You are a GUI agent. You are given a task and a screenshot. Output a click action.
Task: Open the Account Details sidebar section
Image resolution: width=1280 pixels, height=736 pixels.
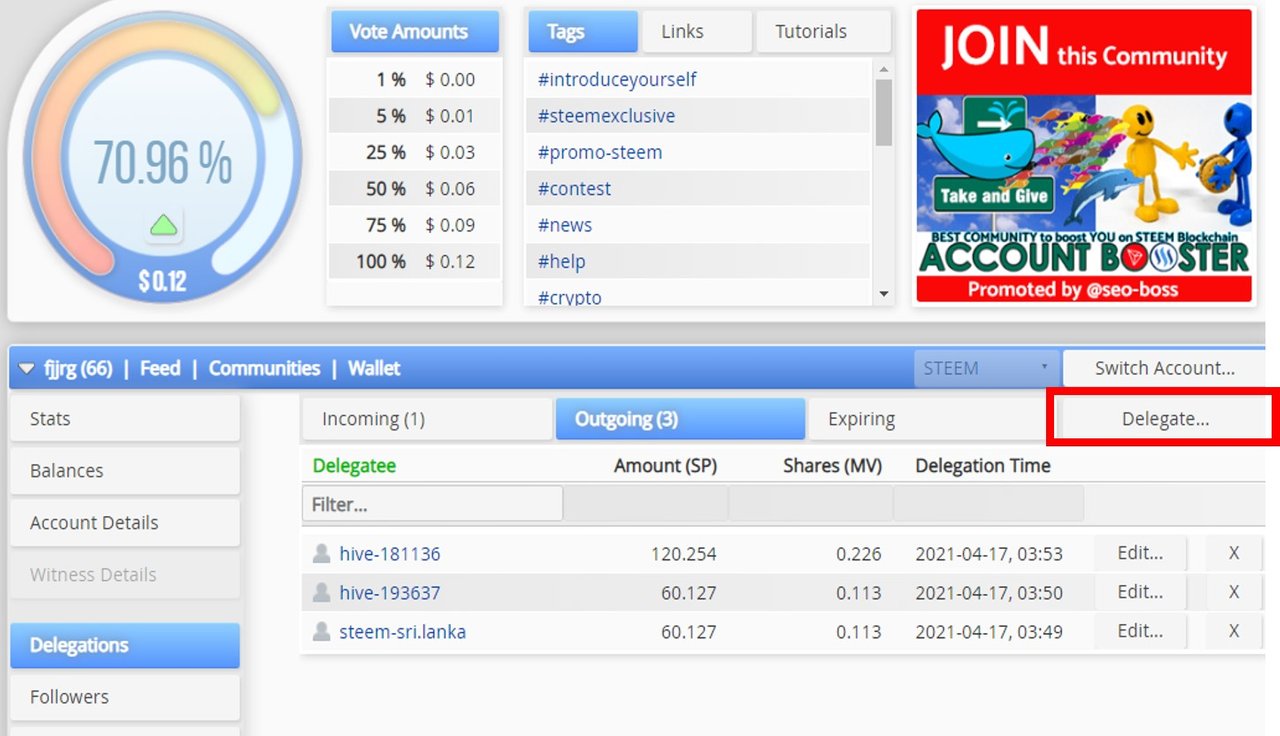125,522
